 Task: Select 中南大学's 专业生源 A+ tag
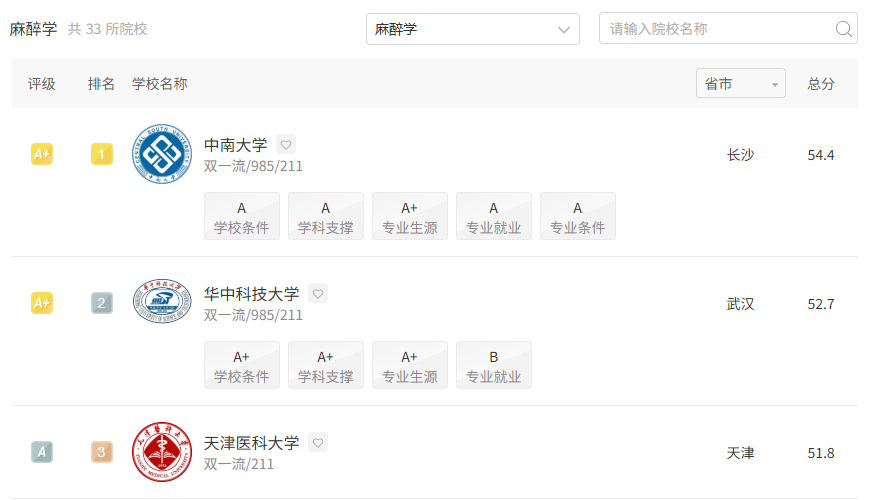pos(410,216)
